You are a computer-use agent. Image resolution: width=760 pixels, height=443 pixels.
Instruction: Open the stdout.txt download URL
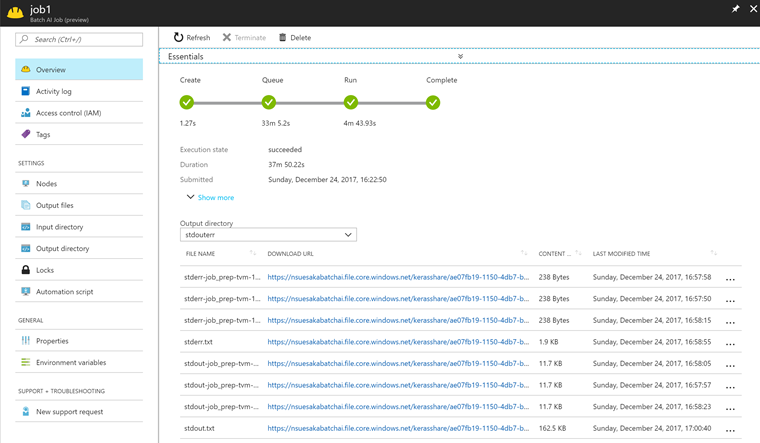pyautogui.click(x=398, y=428)
